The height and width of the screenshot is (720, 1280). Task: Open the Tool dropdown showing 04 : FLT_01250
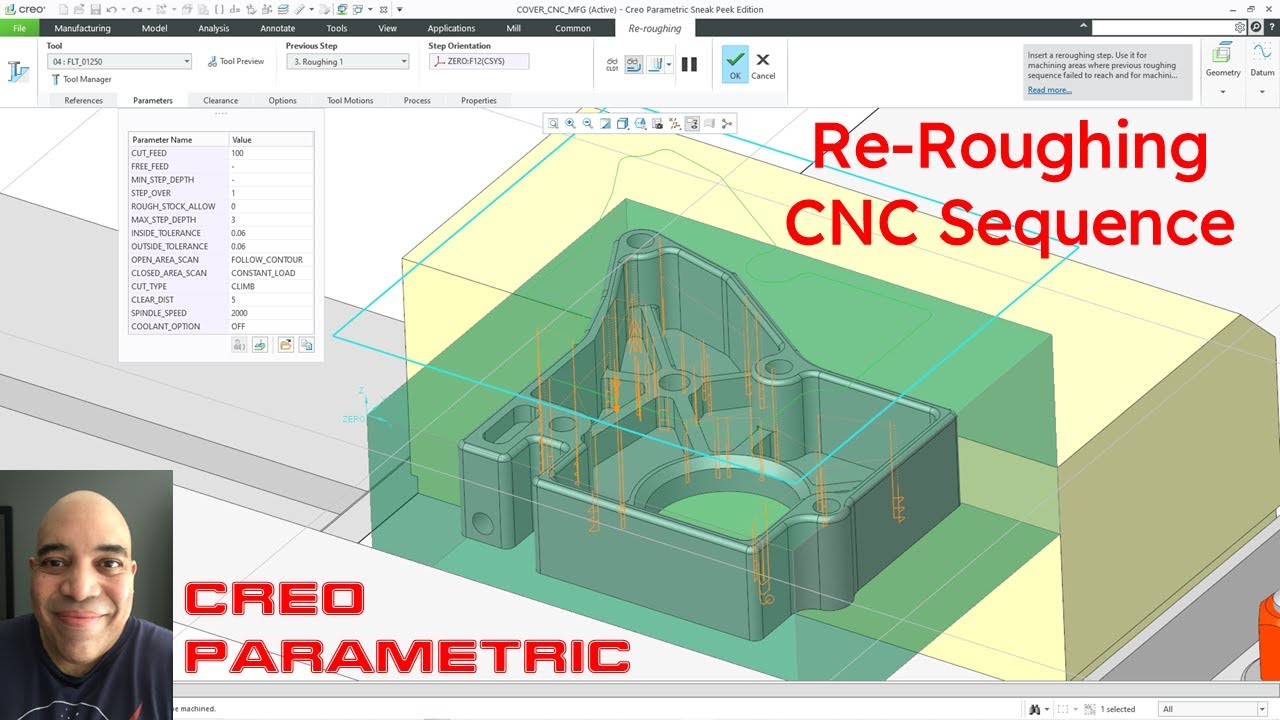118,62
